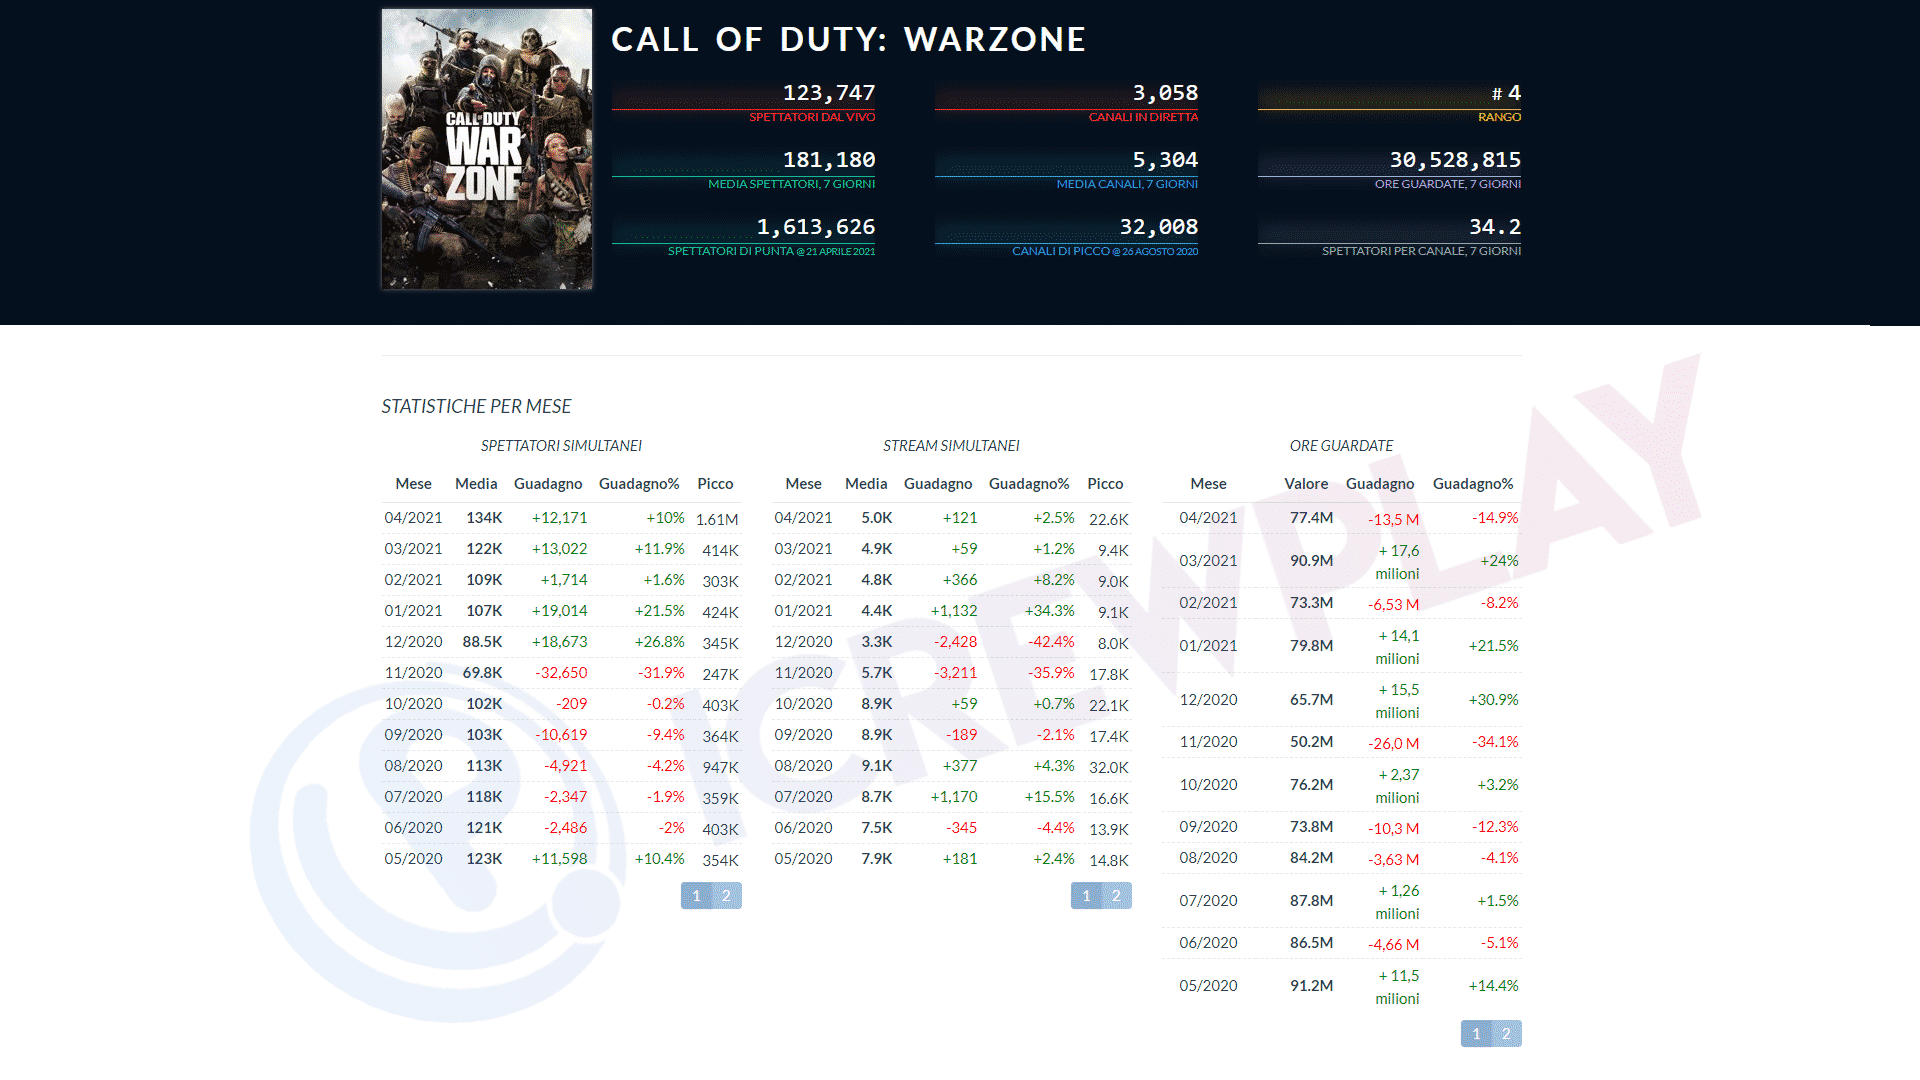
Task: Click -5.1% in 06/2020 hours row
Action: (1499, 943)
